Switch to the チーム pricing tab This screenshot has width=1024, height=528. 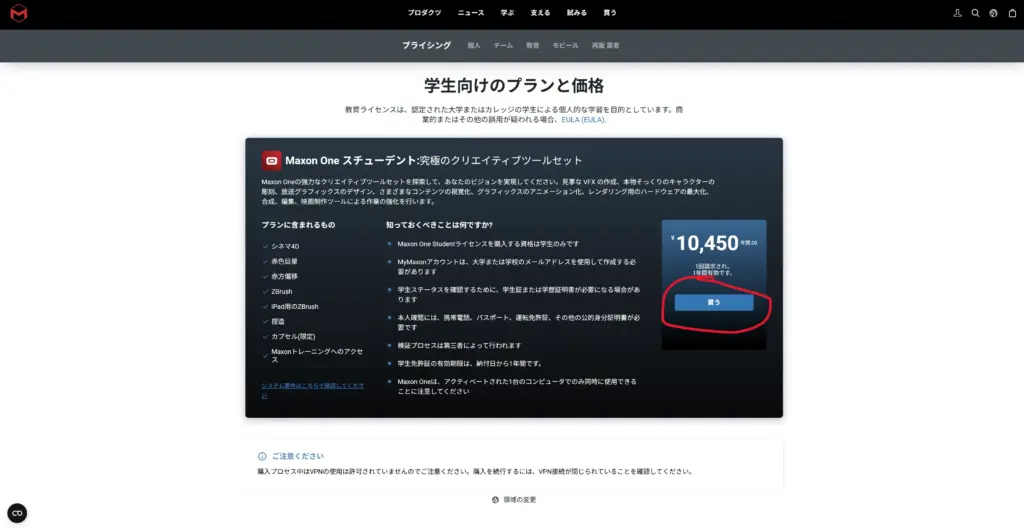[x=503, y=46]
